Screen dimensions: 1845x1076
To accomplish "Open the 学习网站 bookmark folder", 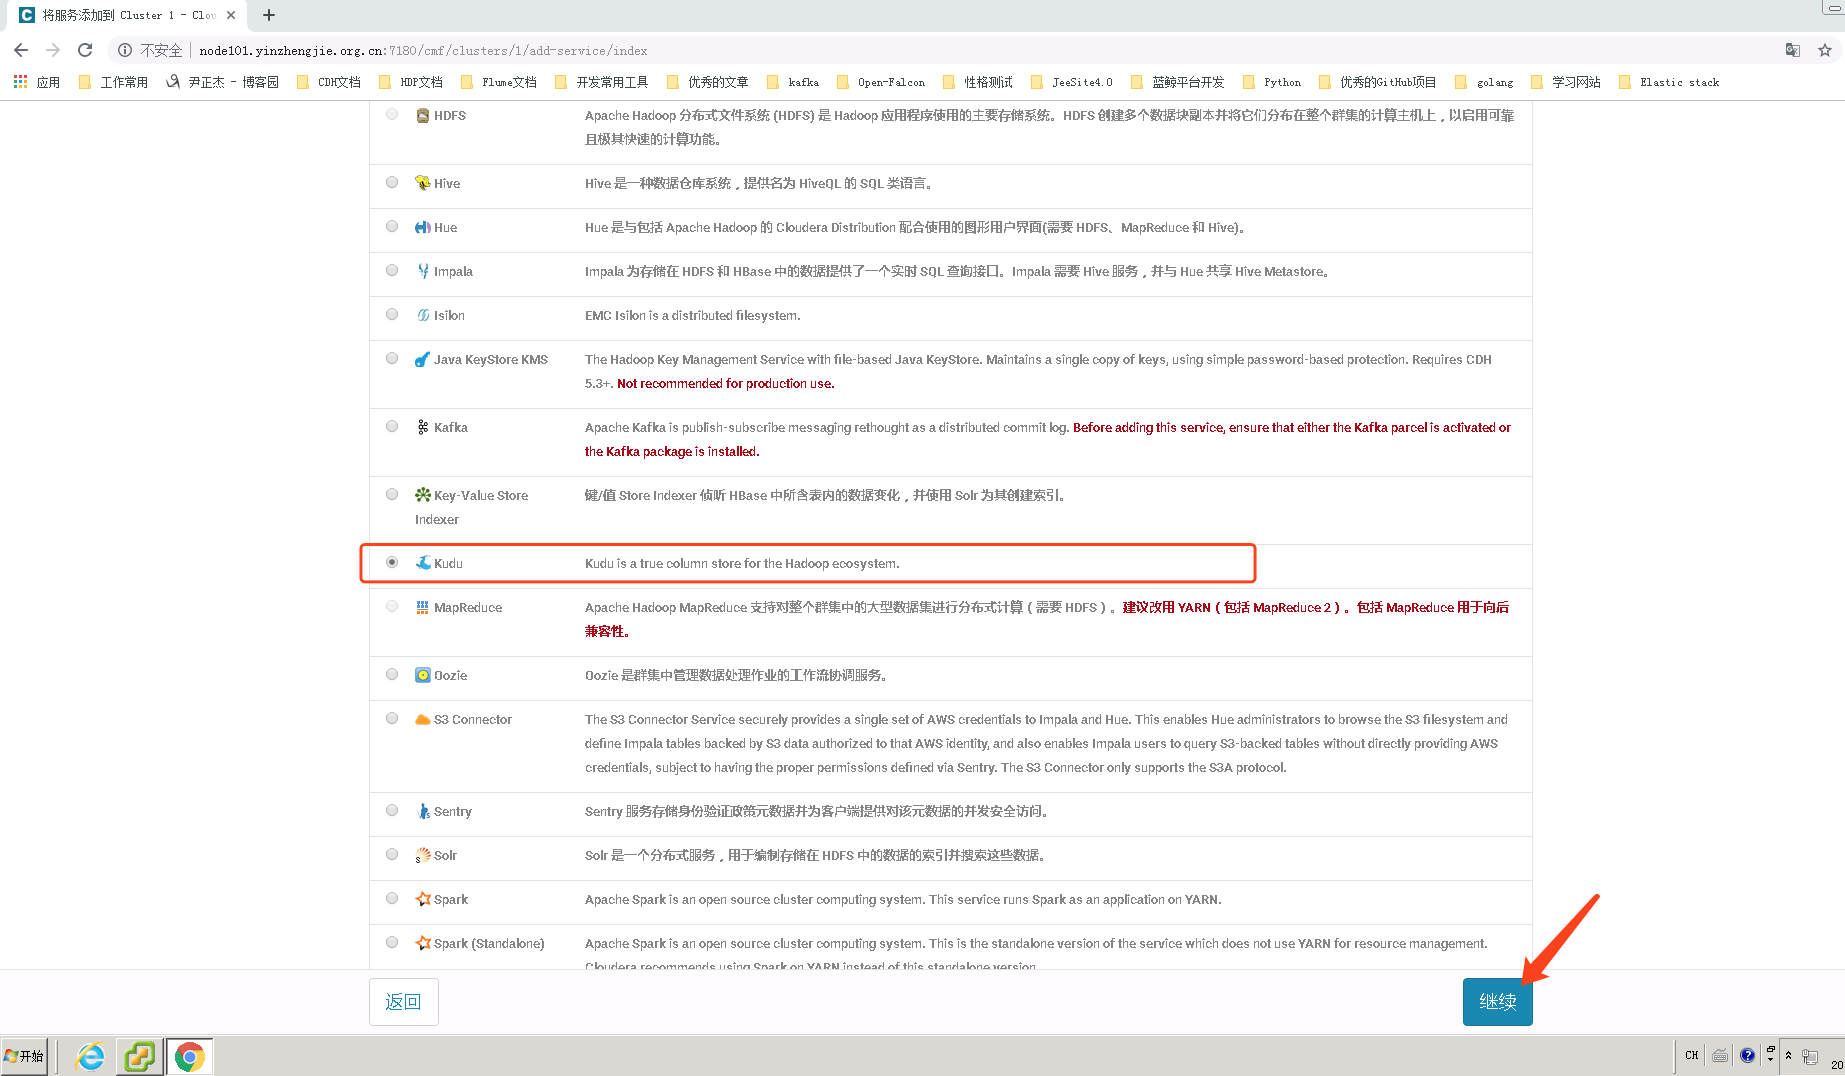I will 1566,82.
